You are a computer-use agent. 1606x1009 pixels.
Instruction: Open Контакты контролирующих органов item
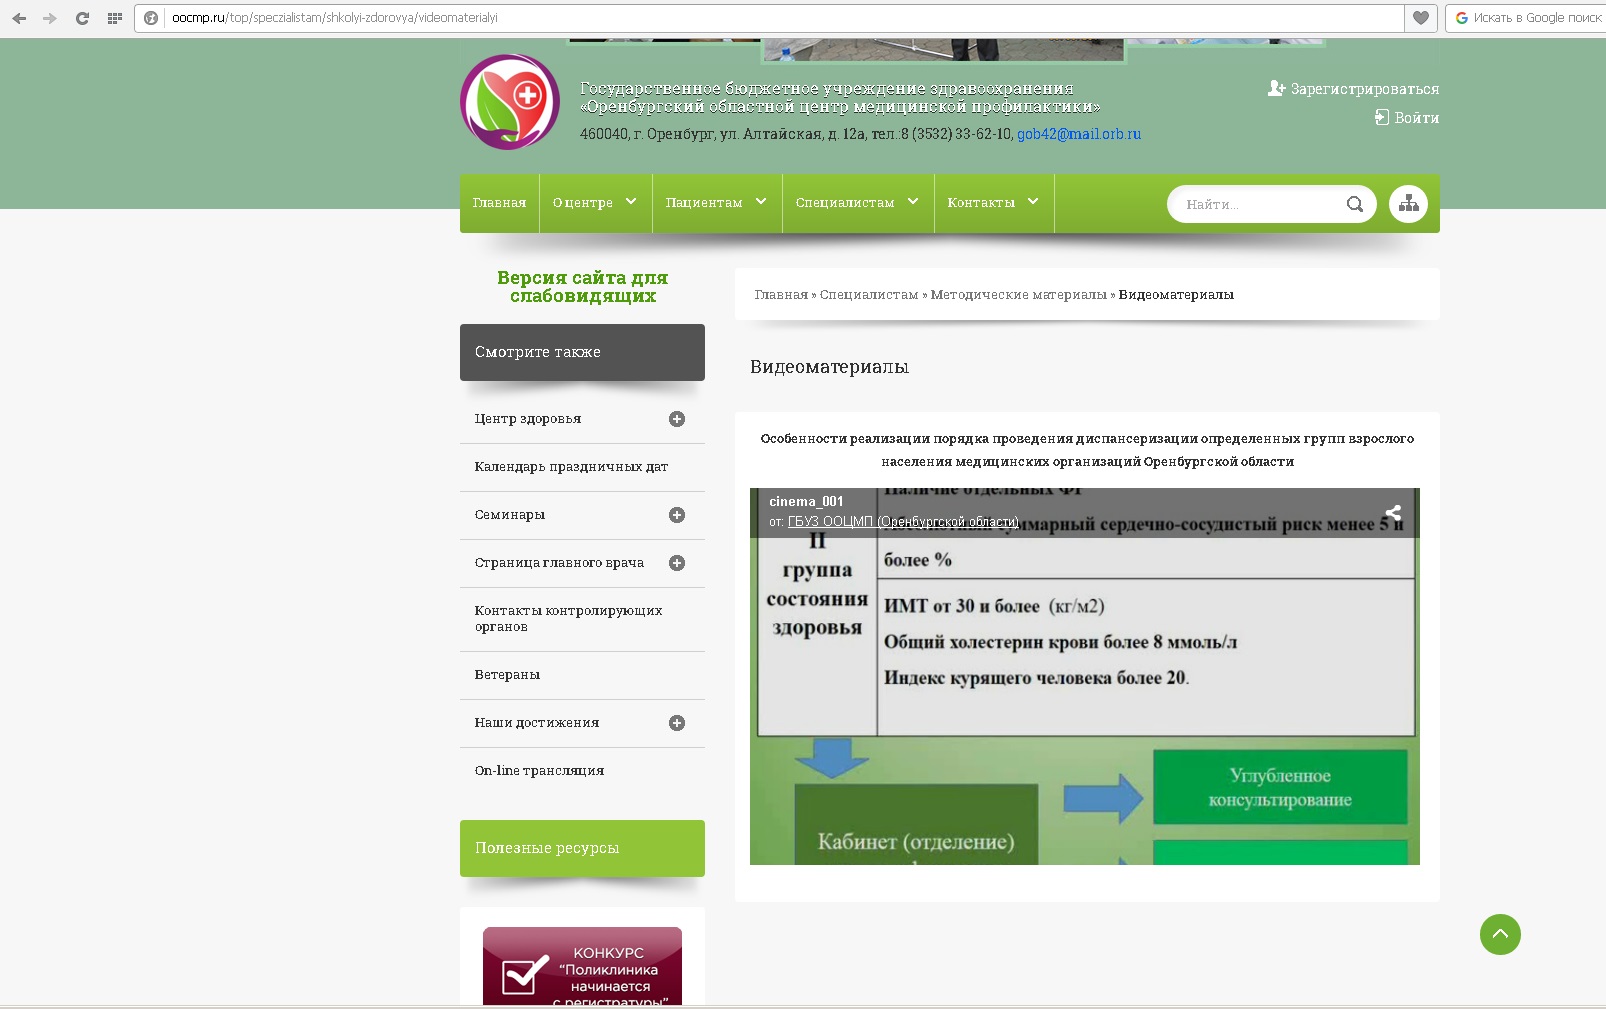(x=568, y=619)
